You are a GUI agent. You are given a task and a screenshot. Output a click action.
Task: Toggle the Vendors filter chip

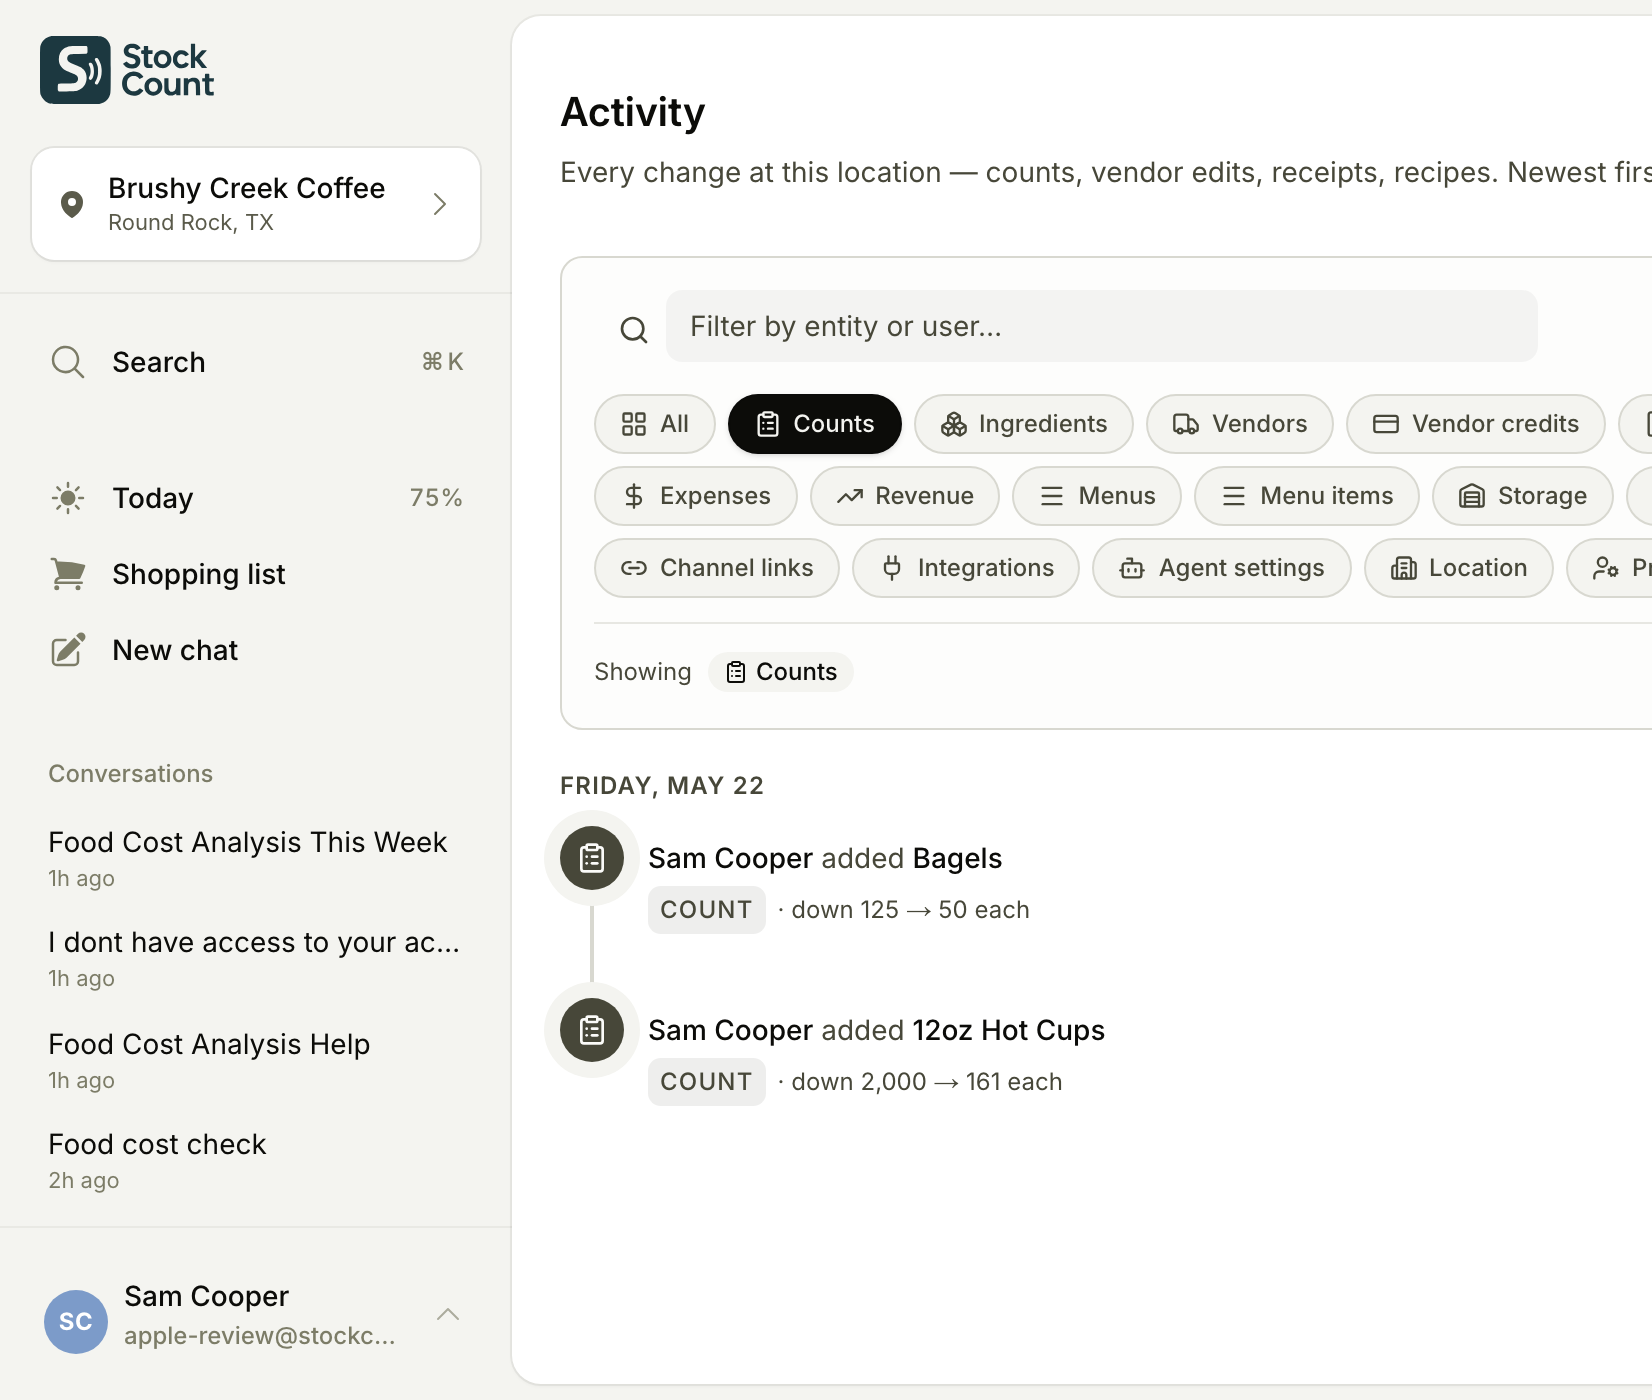click(x=1240, y=424)
